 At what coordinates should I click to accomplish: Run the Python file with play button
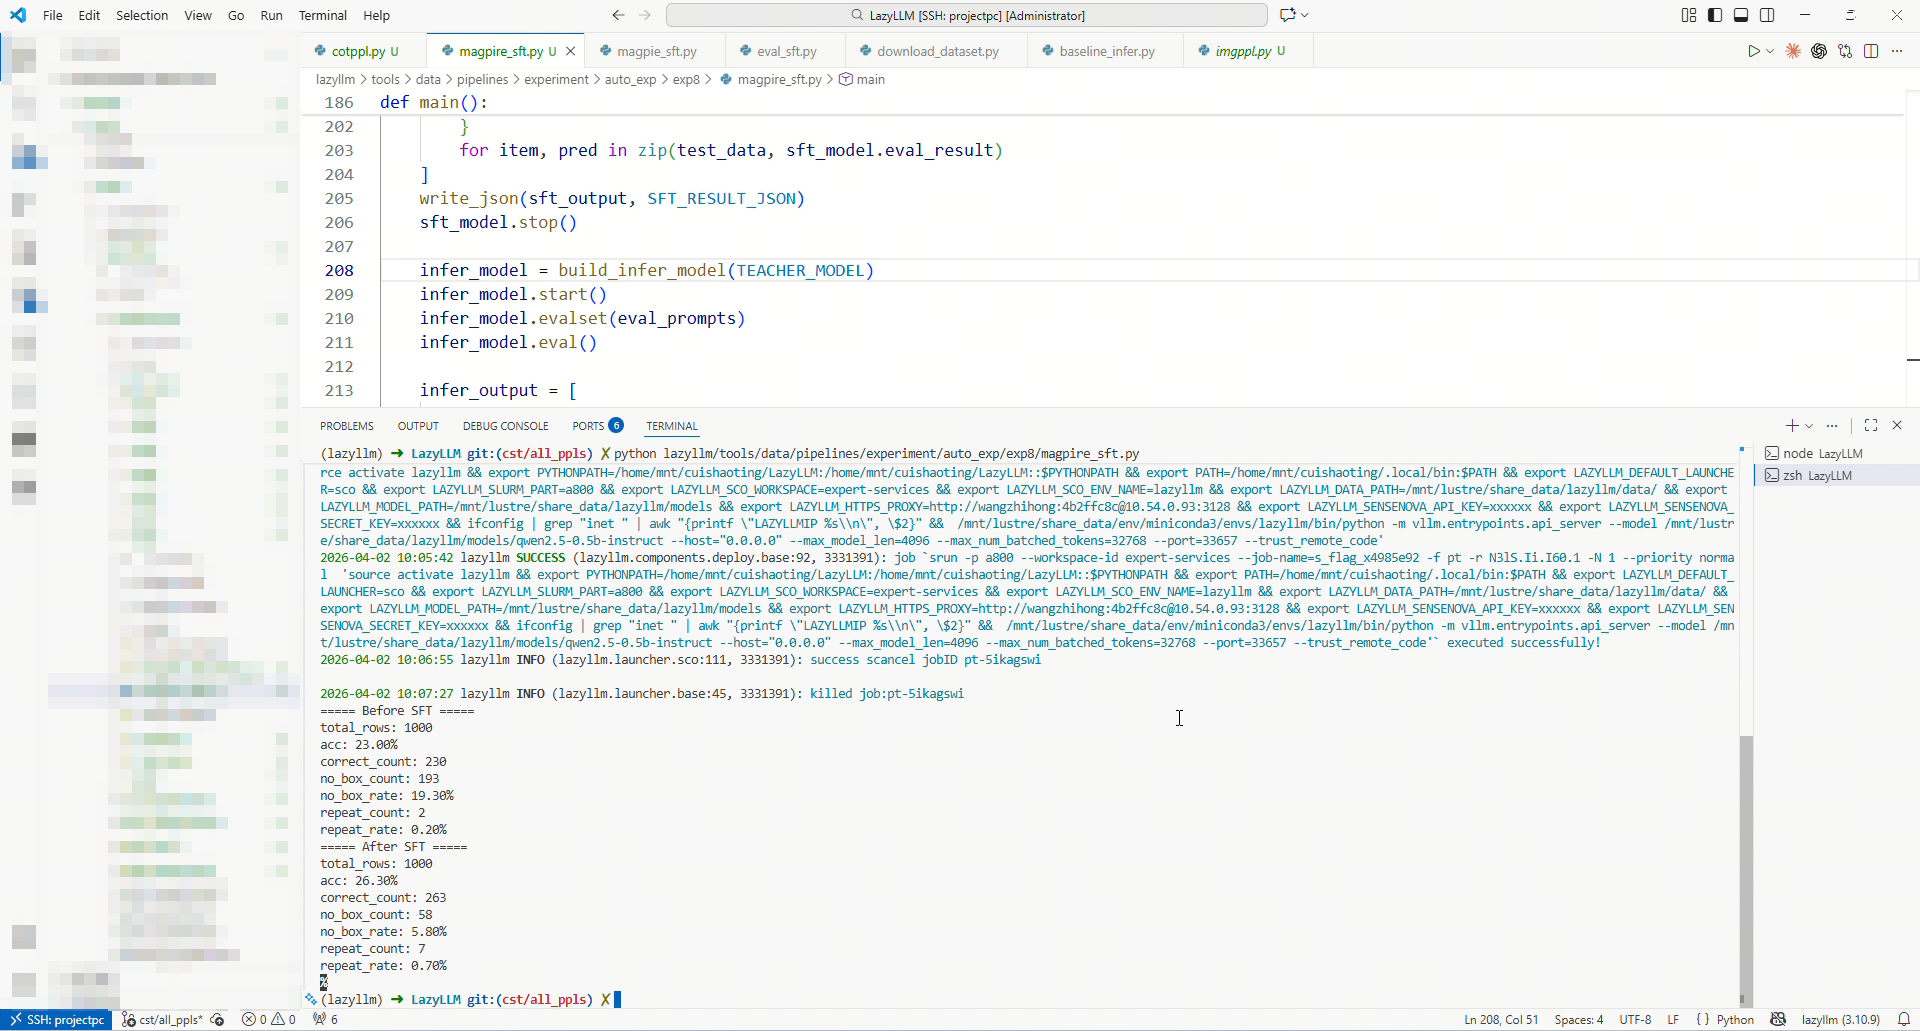tap(1753, 51)
